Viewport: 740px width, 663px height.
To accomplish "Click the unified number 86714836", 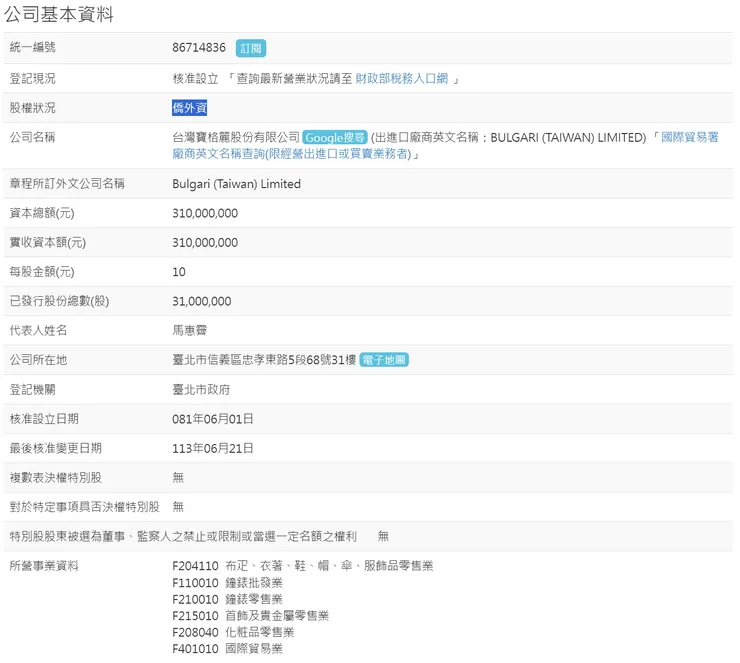I will pos(199,48).
